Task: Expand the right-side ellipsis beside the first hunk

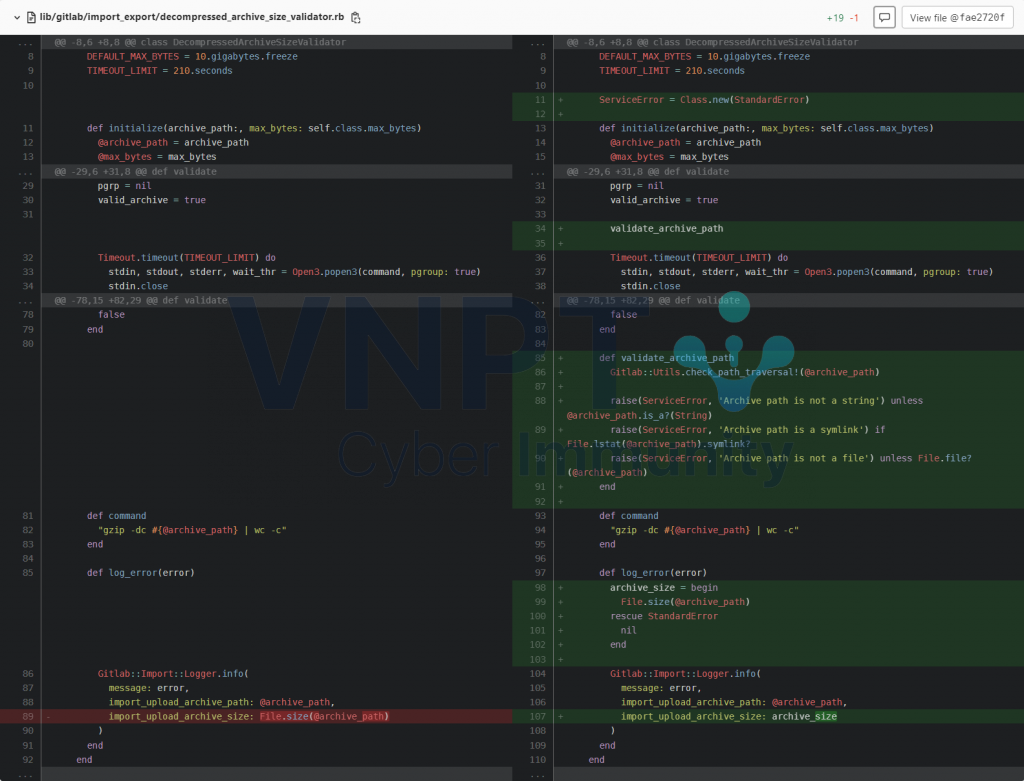Action: click(x=537, y=42)
